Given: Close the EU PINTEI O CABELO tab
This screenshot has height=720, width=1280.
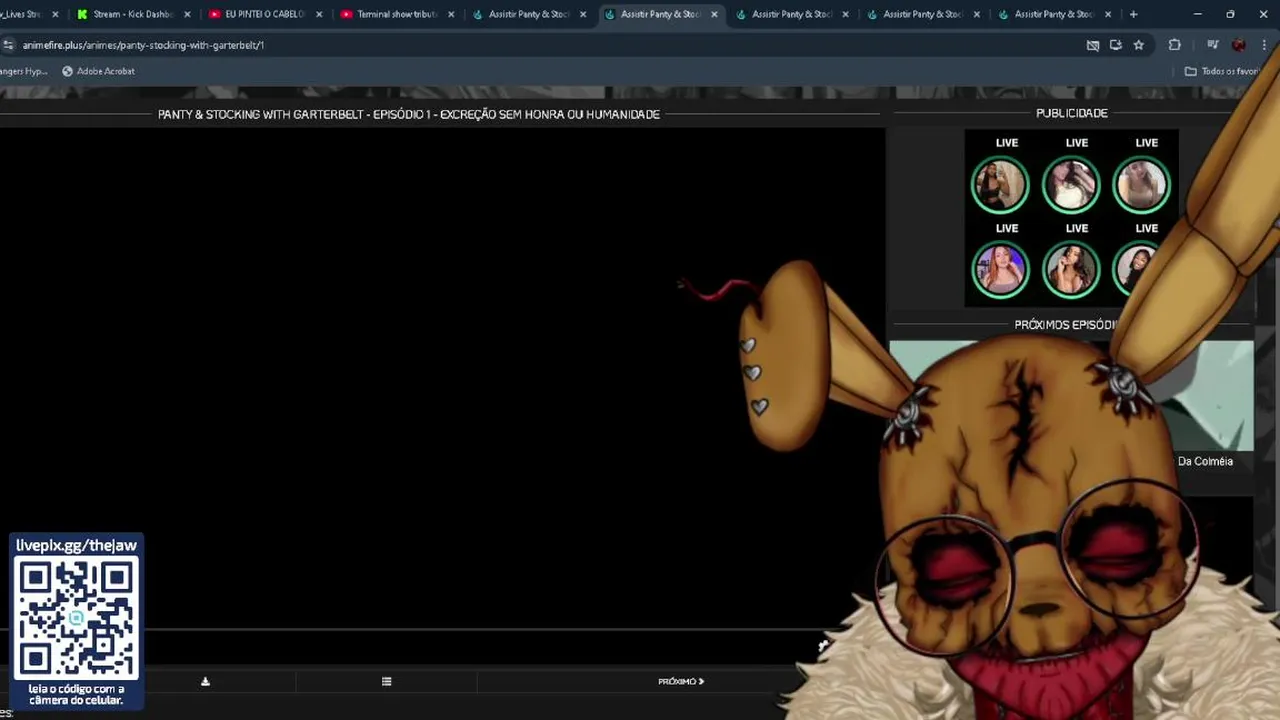Looking at the screenshot, I should click(319, 14).
